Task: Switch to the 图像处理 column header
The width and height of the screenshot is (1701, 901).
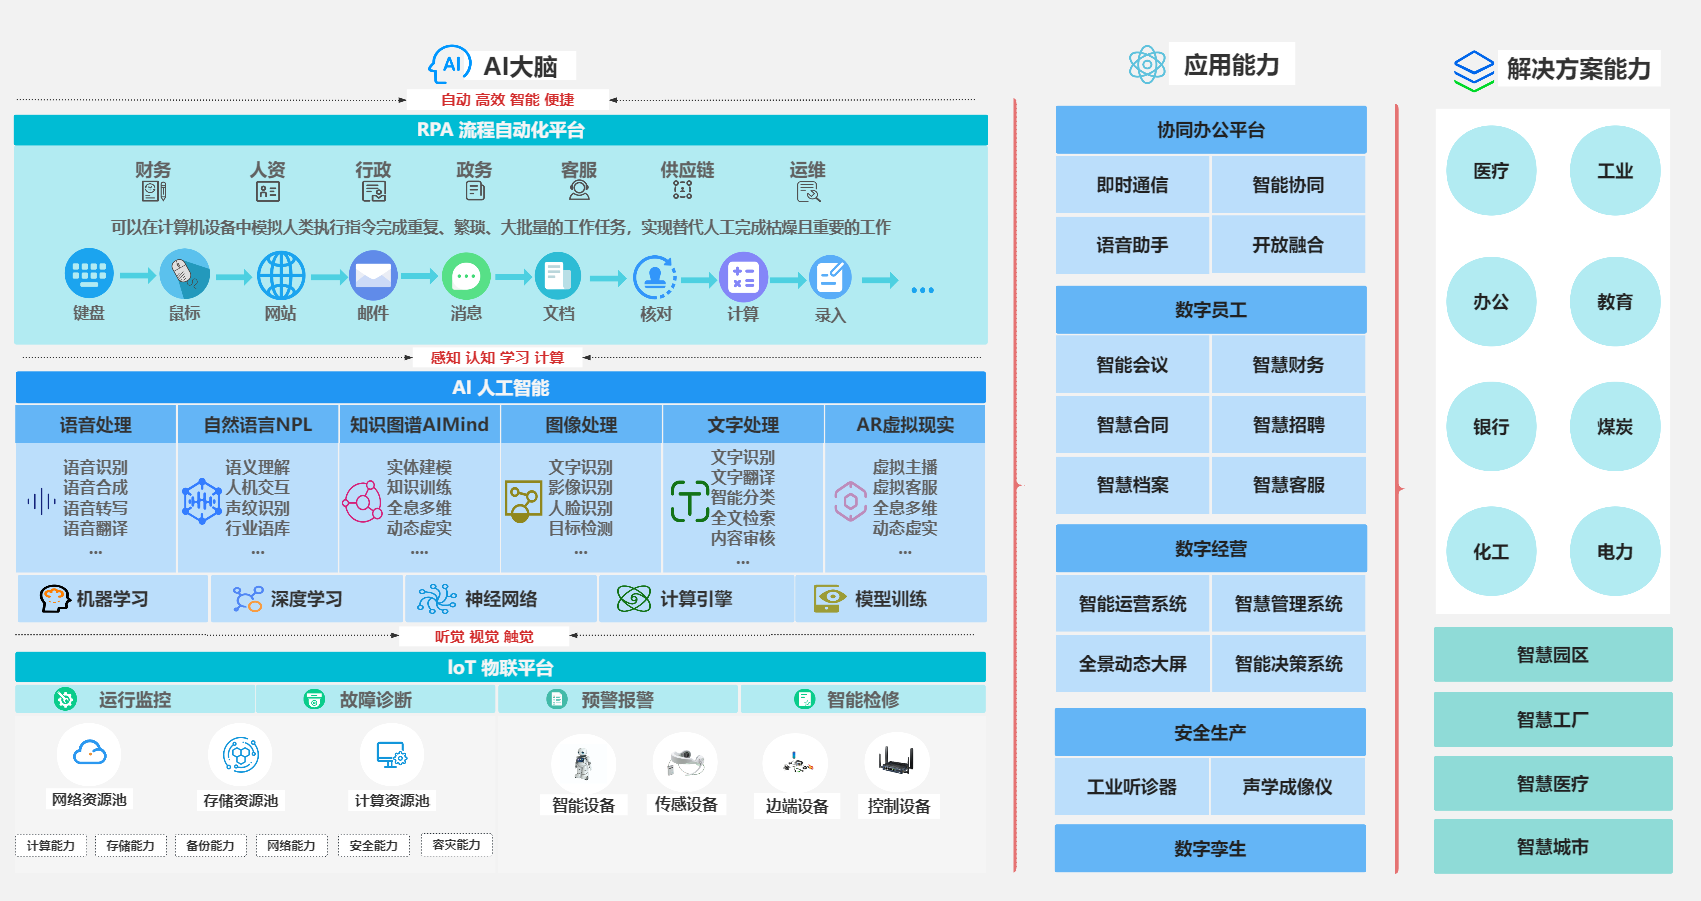Action: click(581, 425)
